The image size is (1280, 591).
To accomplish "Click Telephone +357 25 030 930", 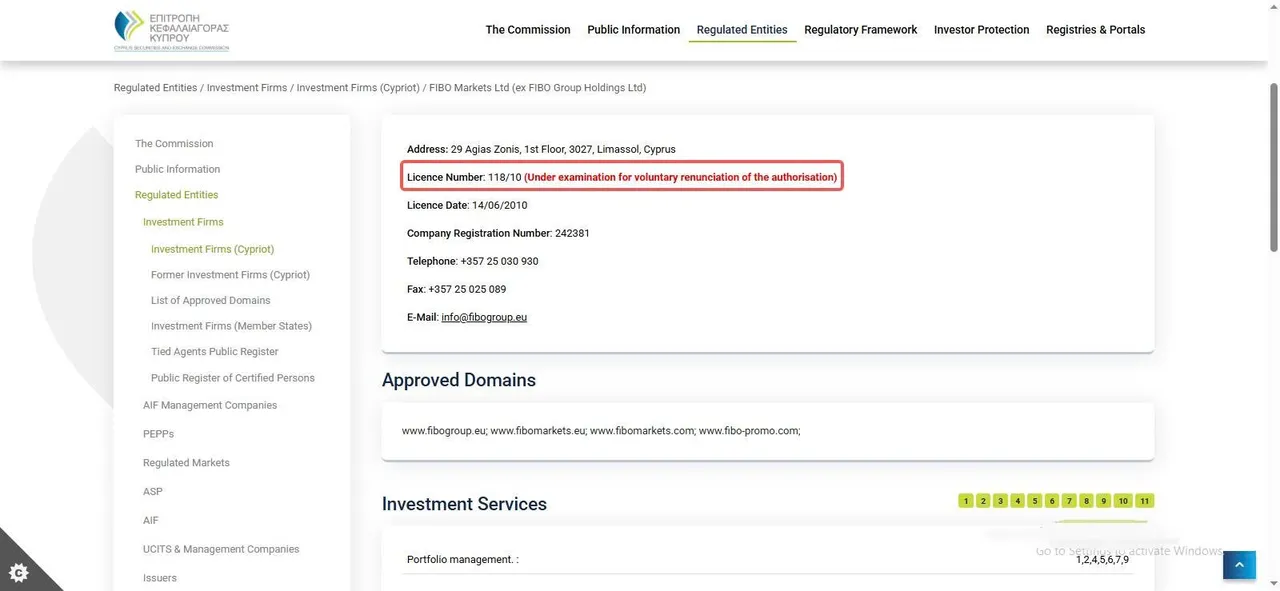I will (x=473, y=261).
